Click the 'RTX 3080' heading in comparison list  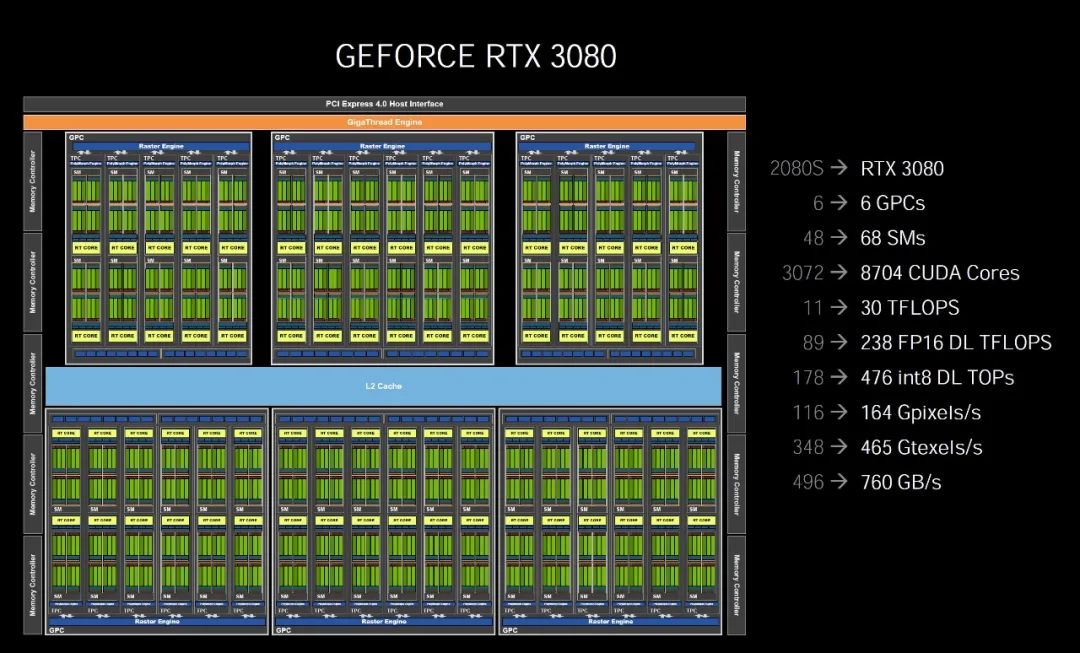pos(902,169)
